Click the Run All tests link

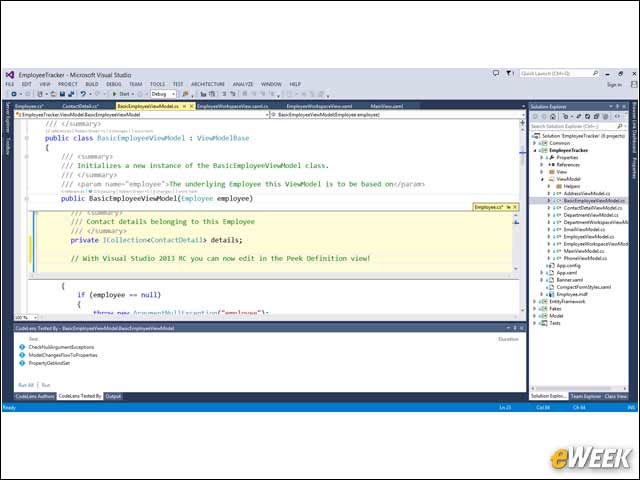pyautogui.click(x=26, y=385)
